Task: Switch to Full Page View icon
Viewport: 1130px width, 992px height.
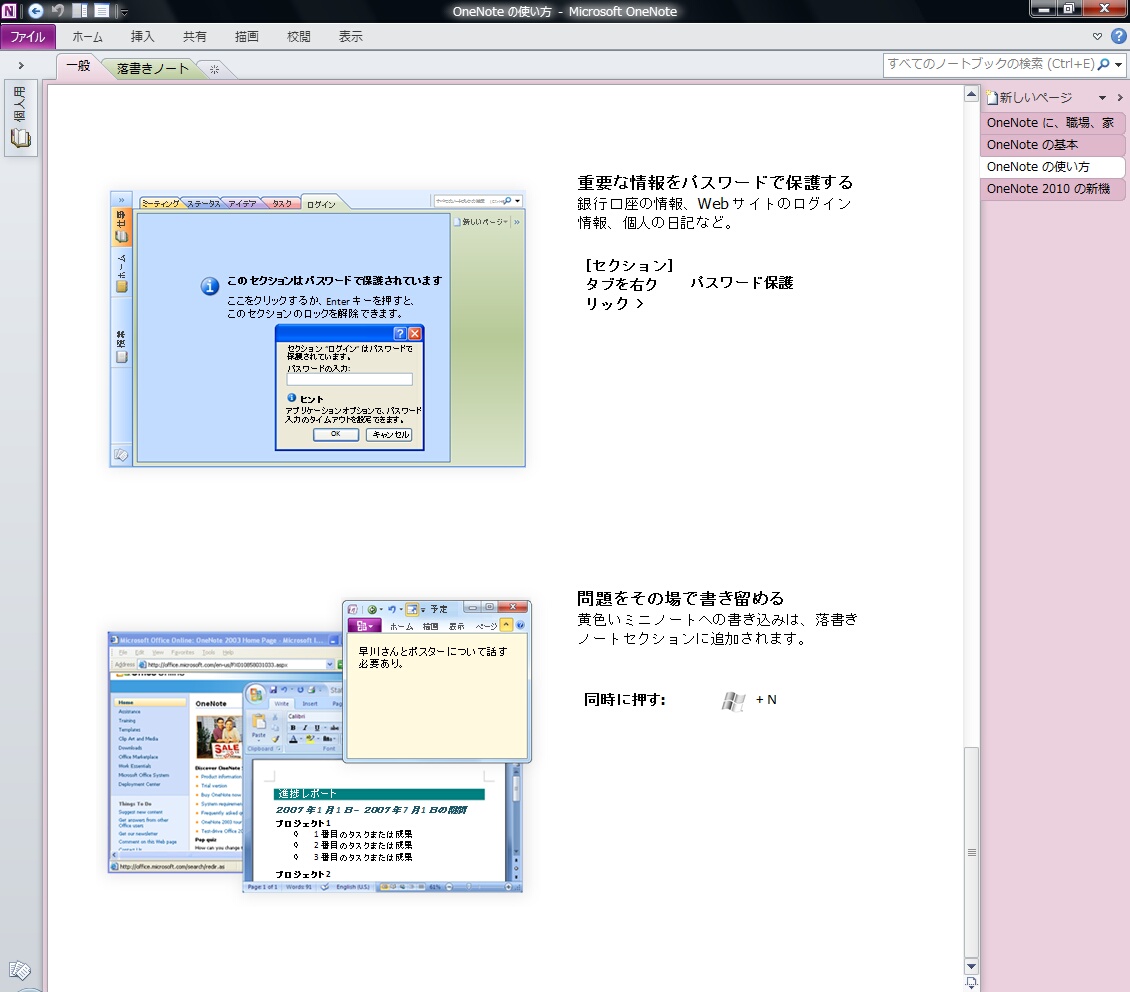Action: point(102,11)
